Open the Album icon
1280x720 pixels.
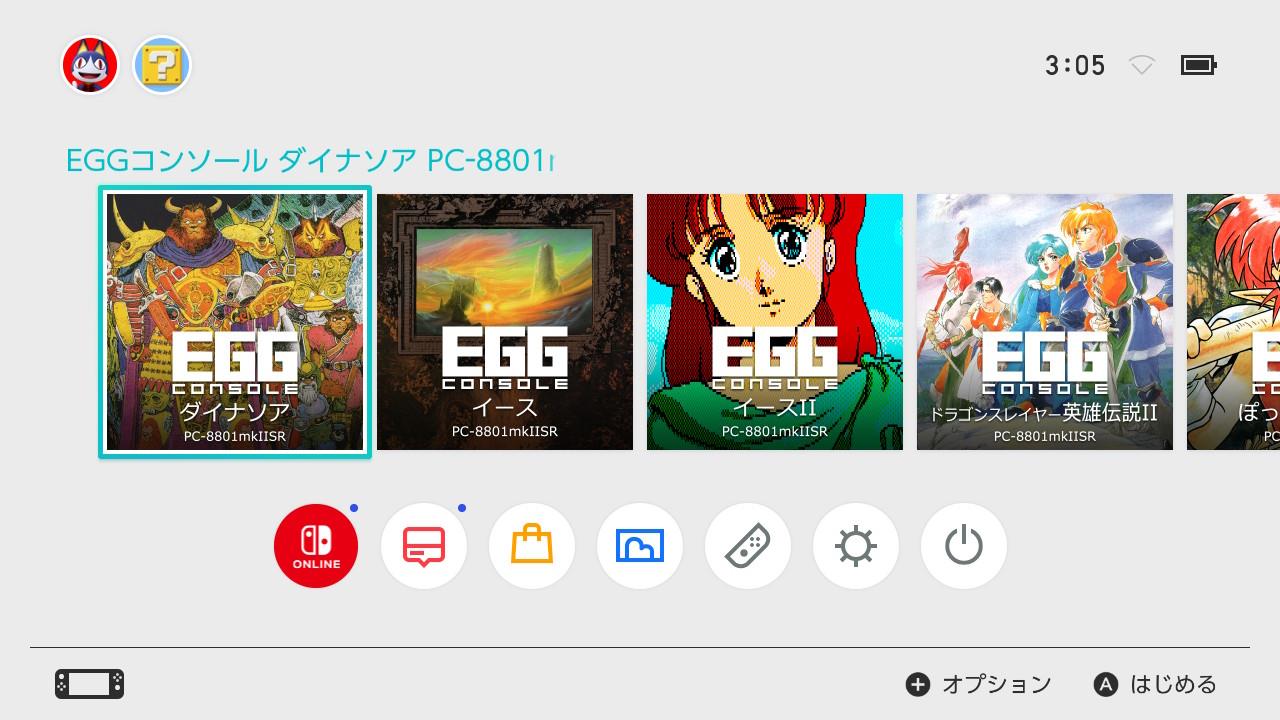pos(640,546)
